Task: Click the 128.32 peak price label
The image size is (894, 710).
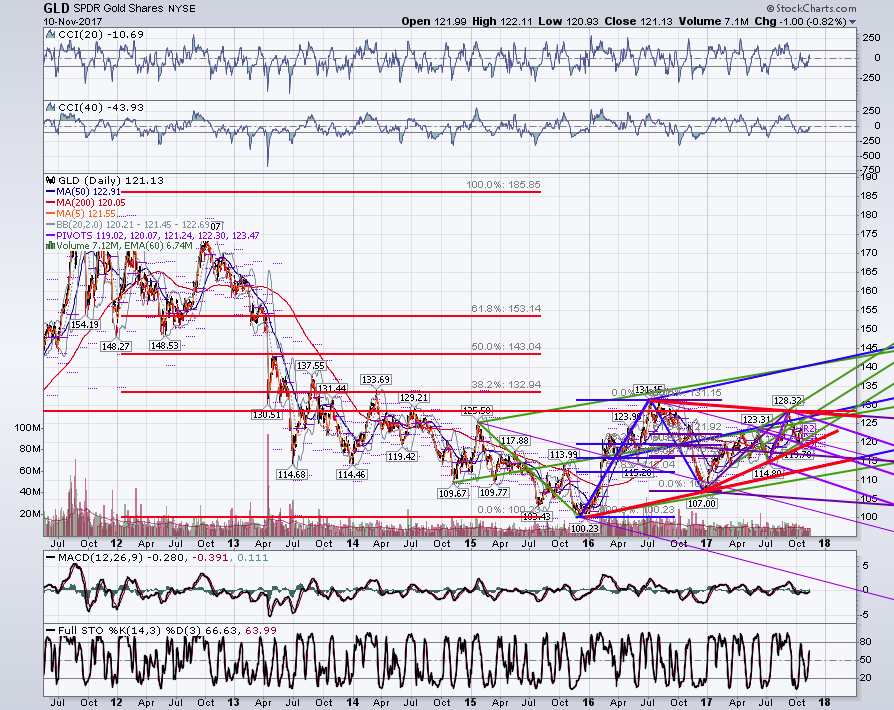Action: click(788, 400)
